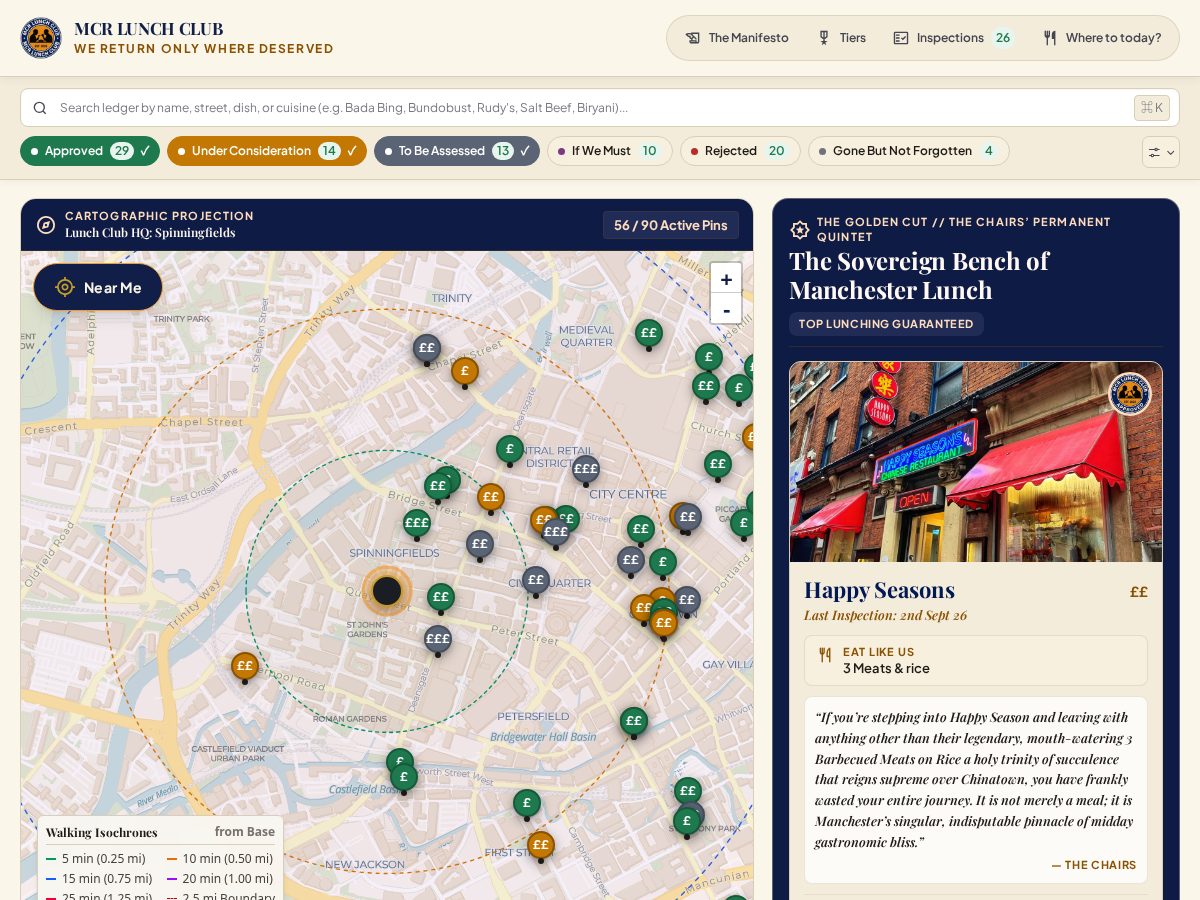This screenshot has width=1200, height=900.
Task: Select the orange ££ pin at First Street
Action: point(541,846)
